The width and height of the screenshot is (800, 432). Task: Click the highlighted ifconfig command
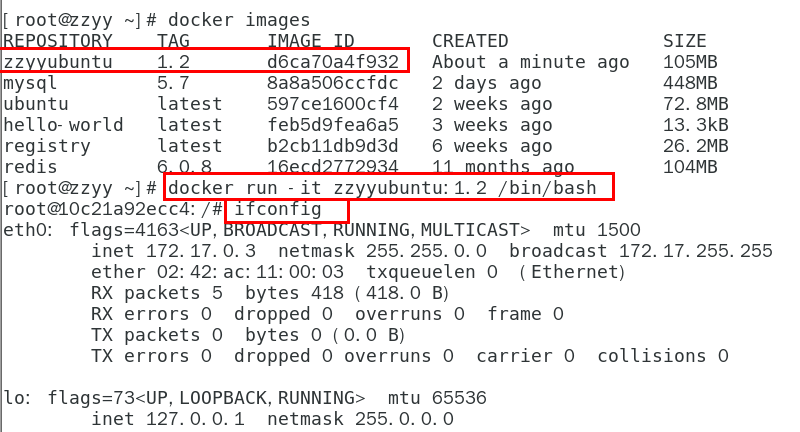[286, 209]
